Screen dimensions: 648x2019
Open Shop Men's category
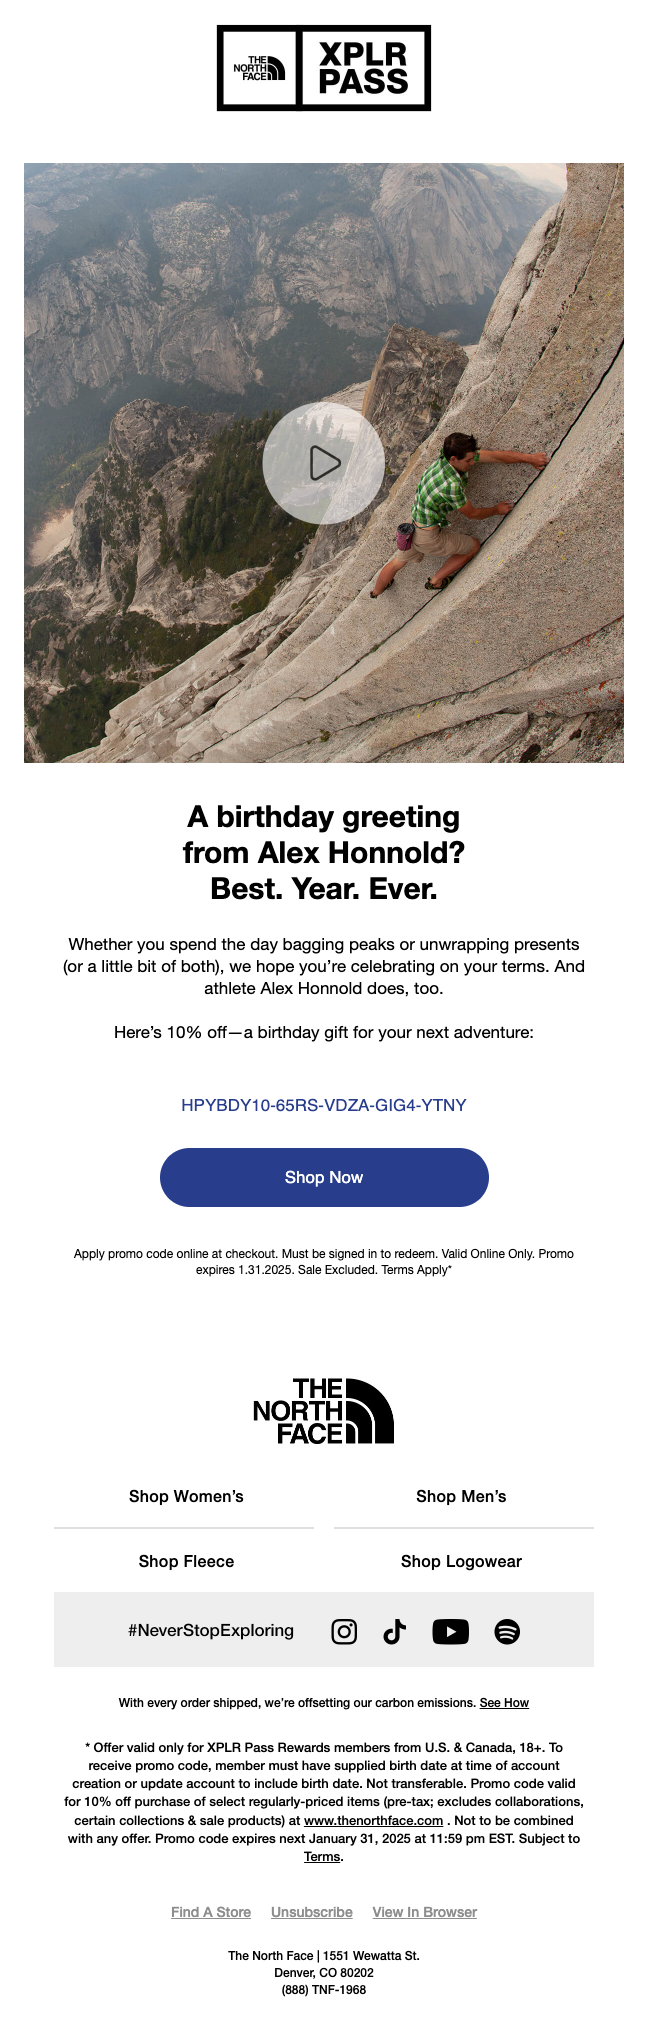click(461, 1496)
